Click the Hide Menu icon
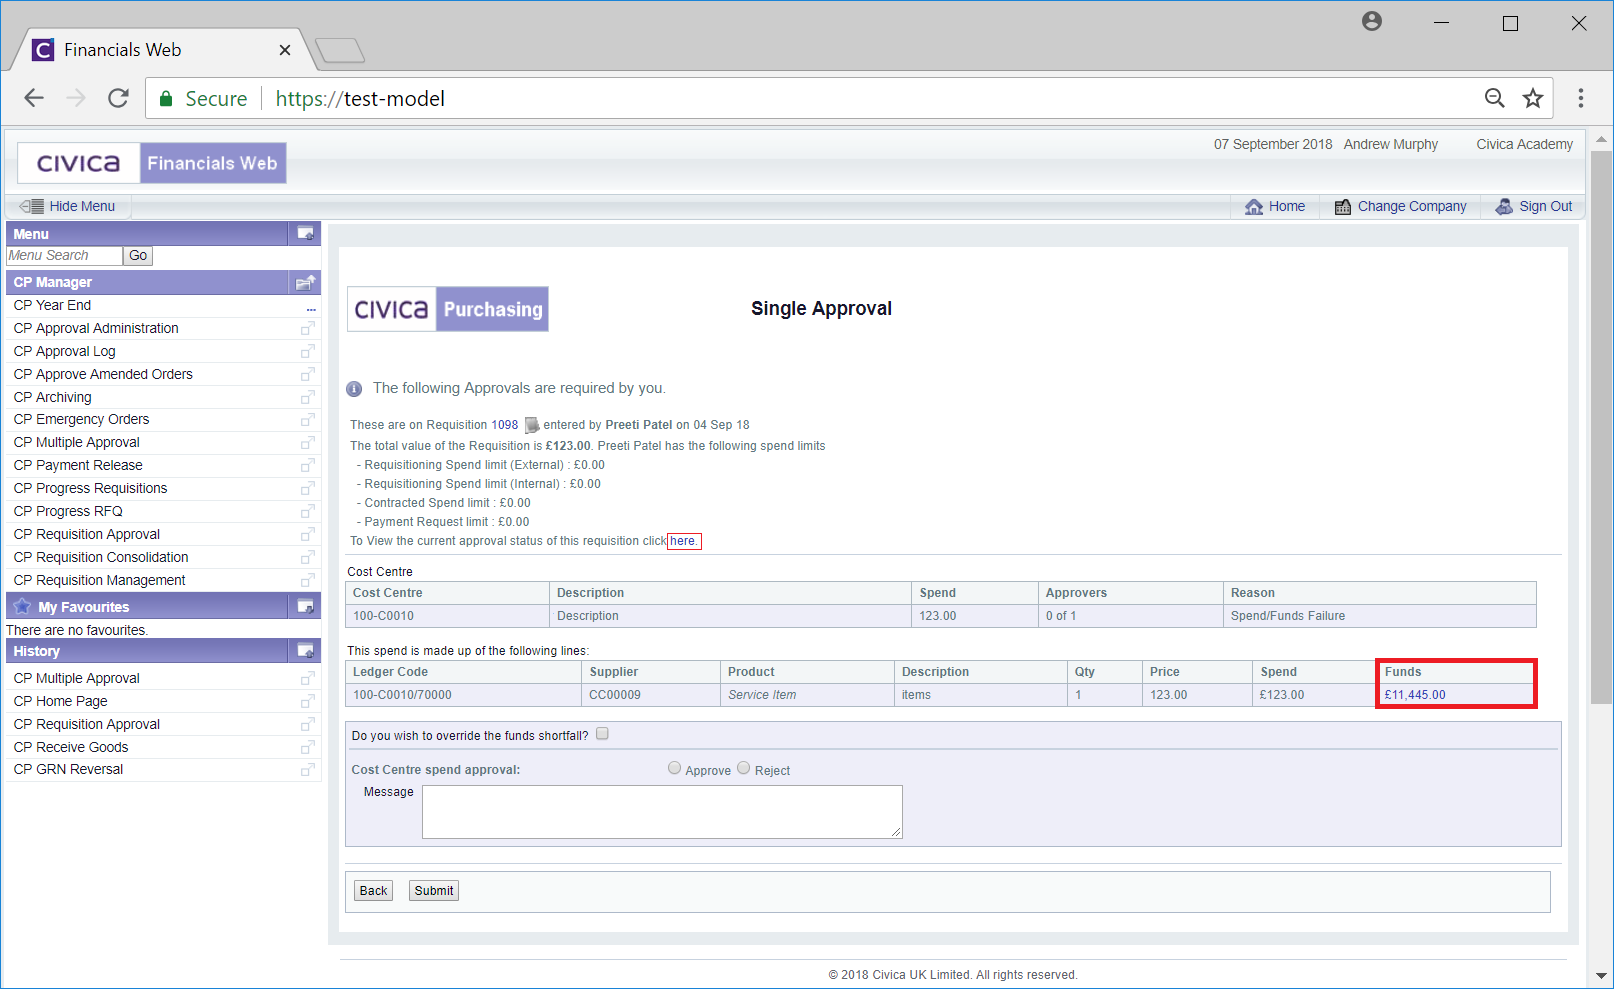The image size is (1614, 989). pos(32,206)
